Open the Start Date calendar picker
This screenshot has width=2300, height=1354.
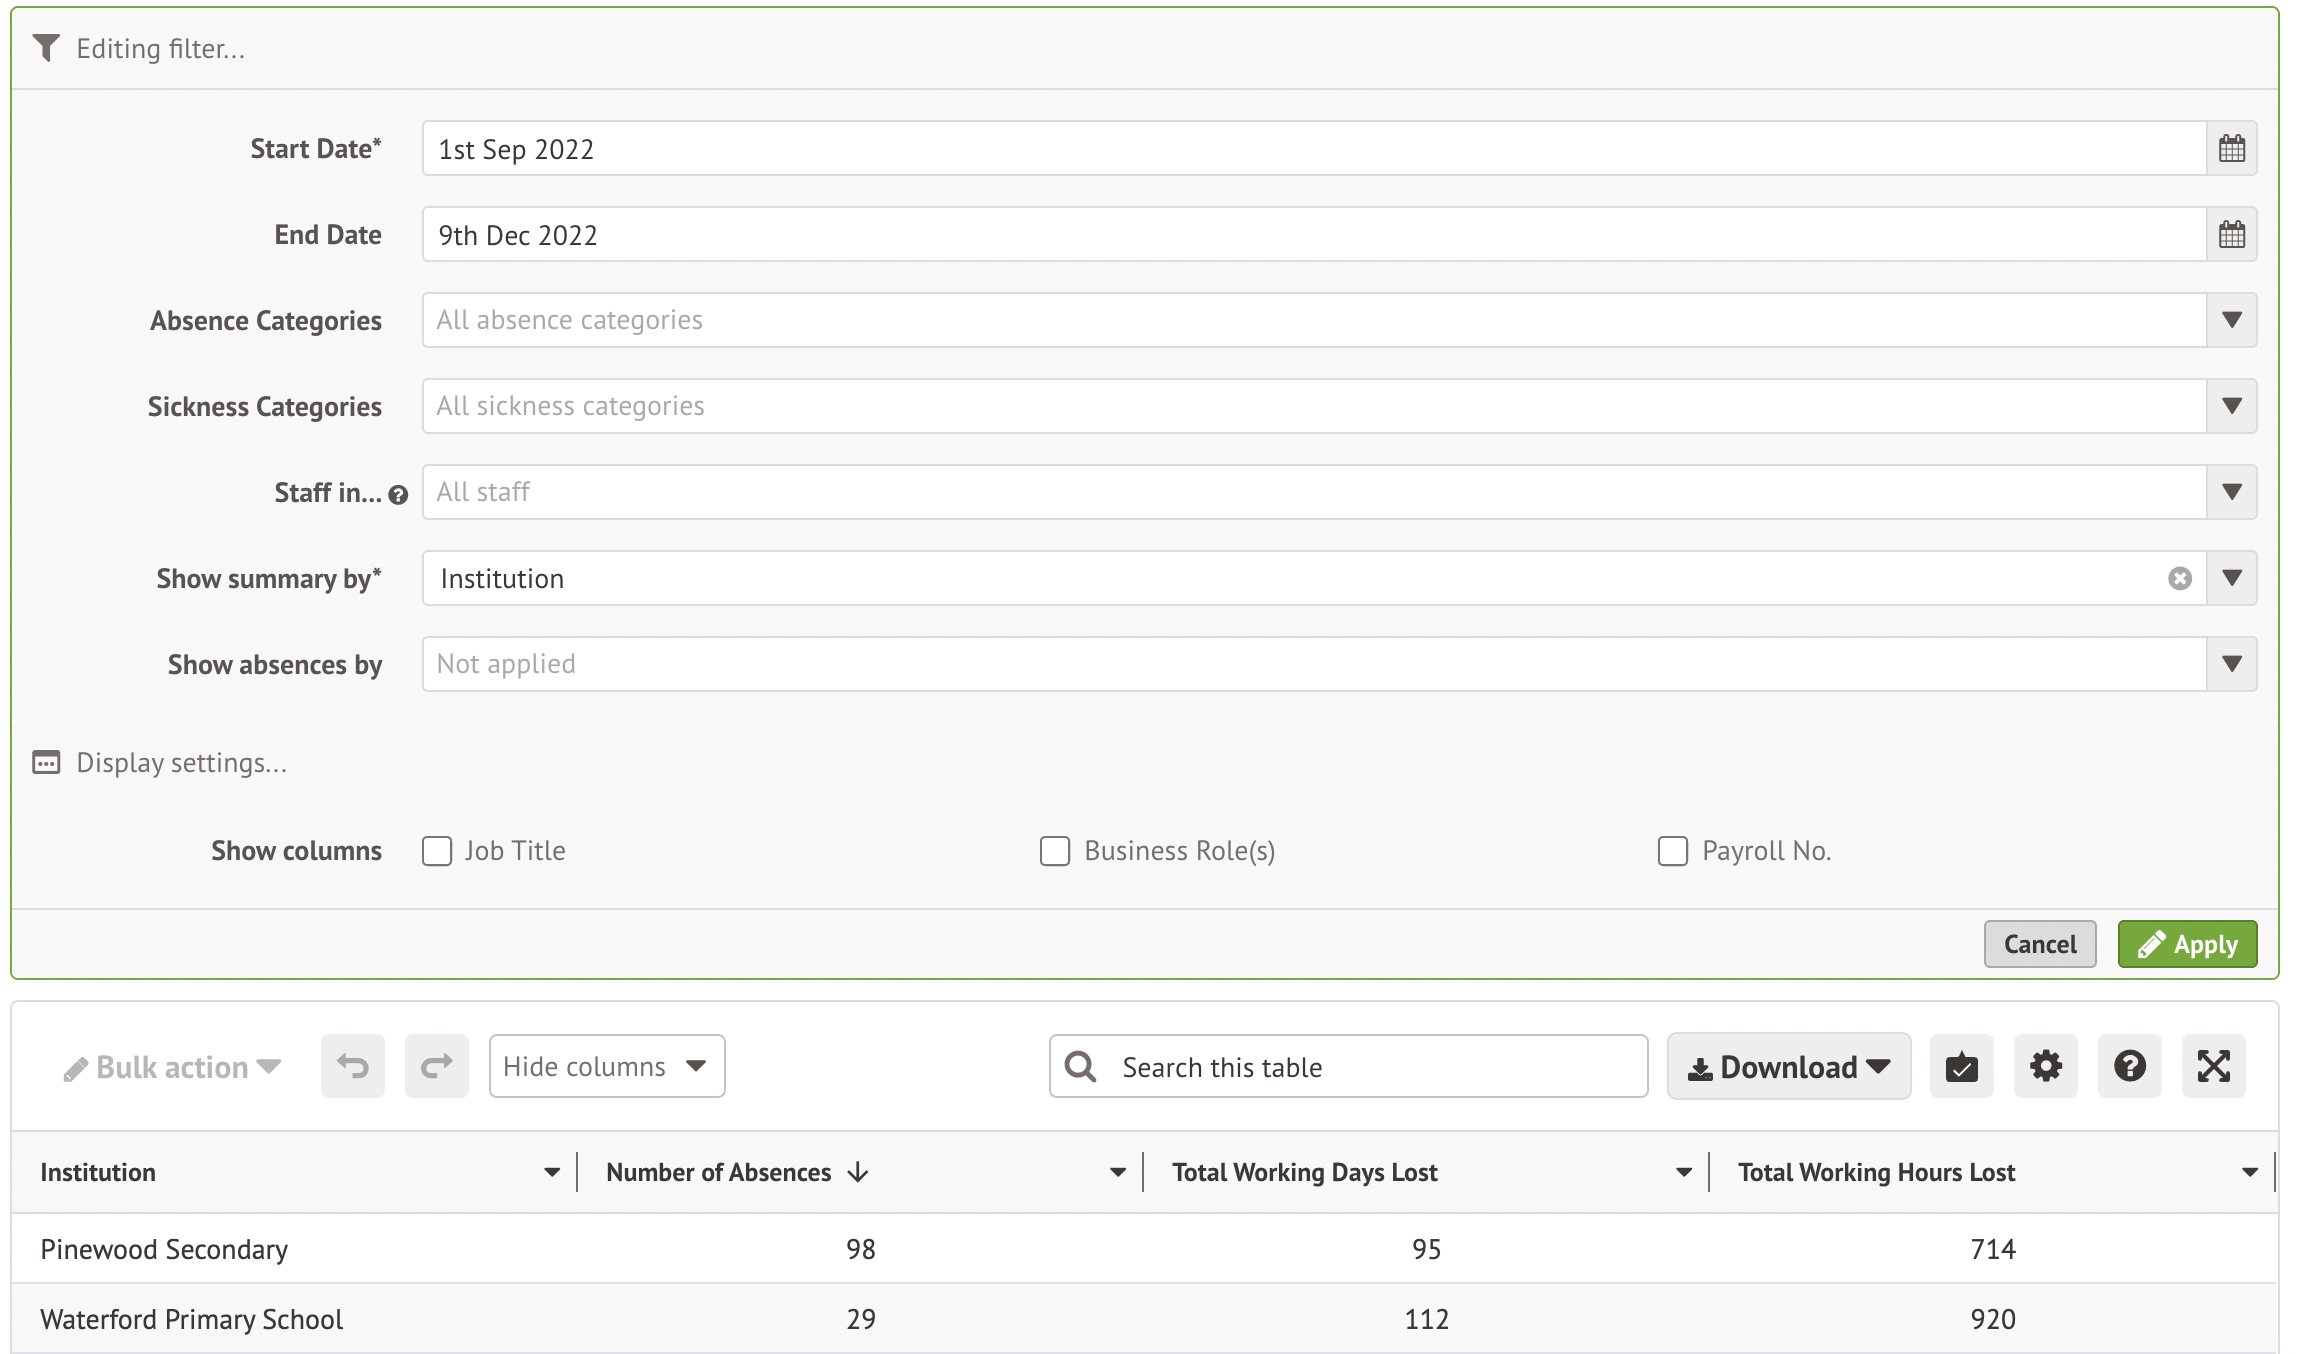click(2231, 149)
